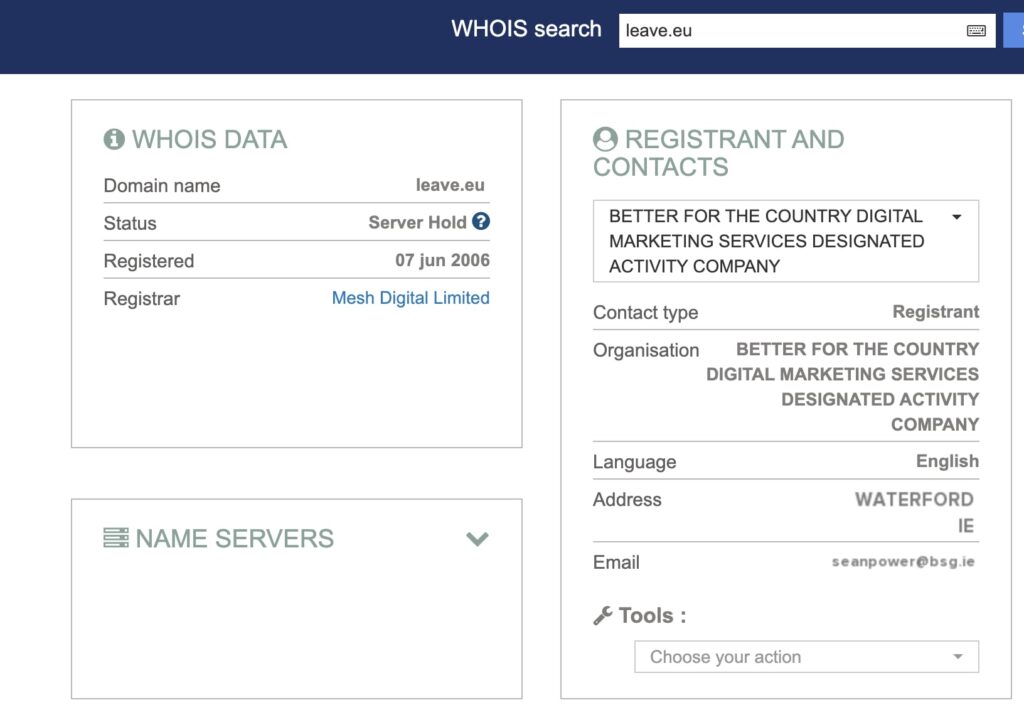Click the WHOIS DATA heading text
This screenshot has width=1024, height=705.
[210, 139]
